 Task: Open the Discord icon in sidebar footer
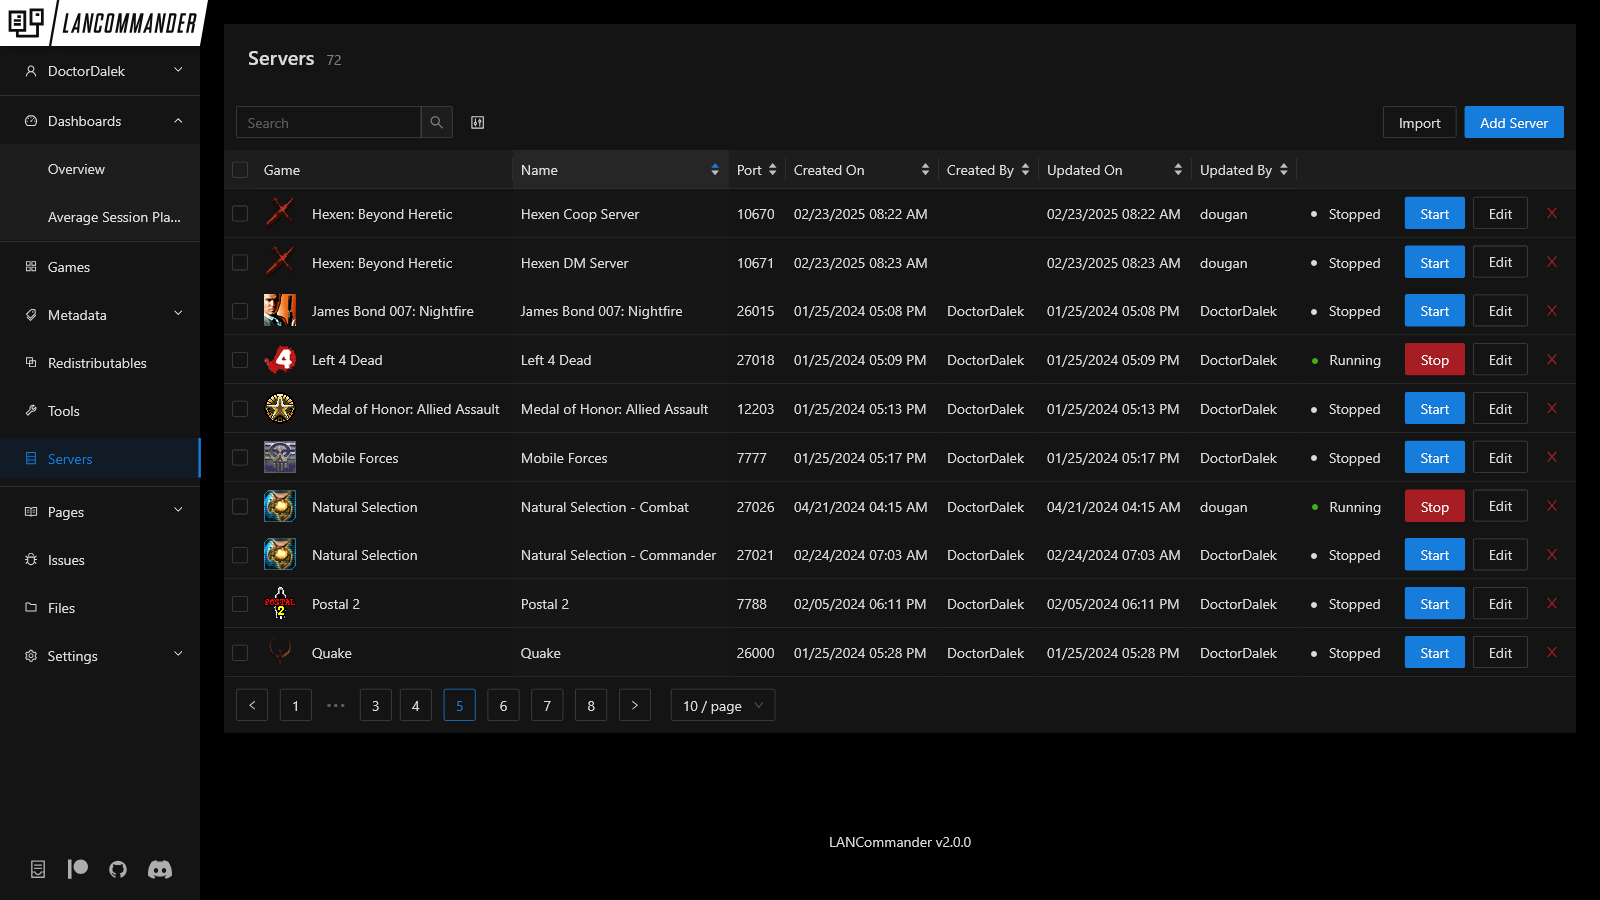[x=160, y=869]
